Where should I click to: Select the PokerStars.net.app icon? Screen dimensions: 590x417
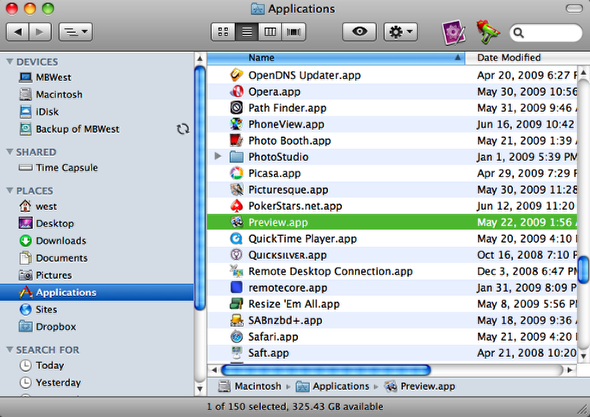tap(236, 206)
